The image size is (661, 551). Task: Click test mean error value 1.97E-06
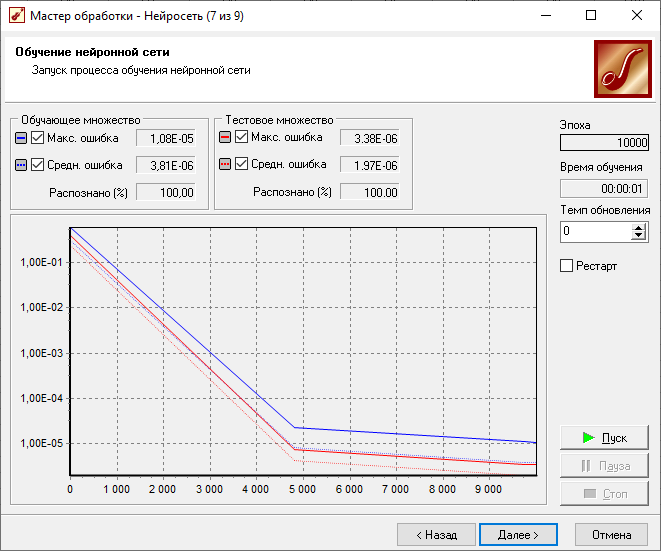[370, 165]
